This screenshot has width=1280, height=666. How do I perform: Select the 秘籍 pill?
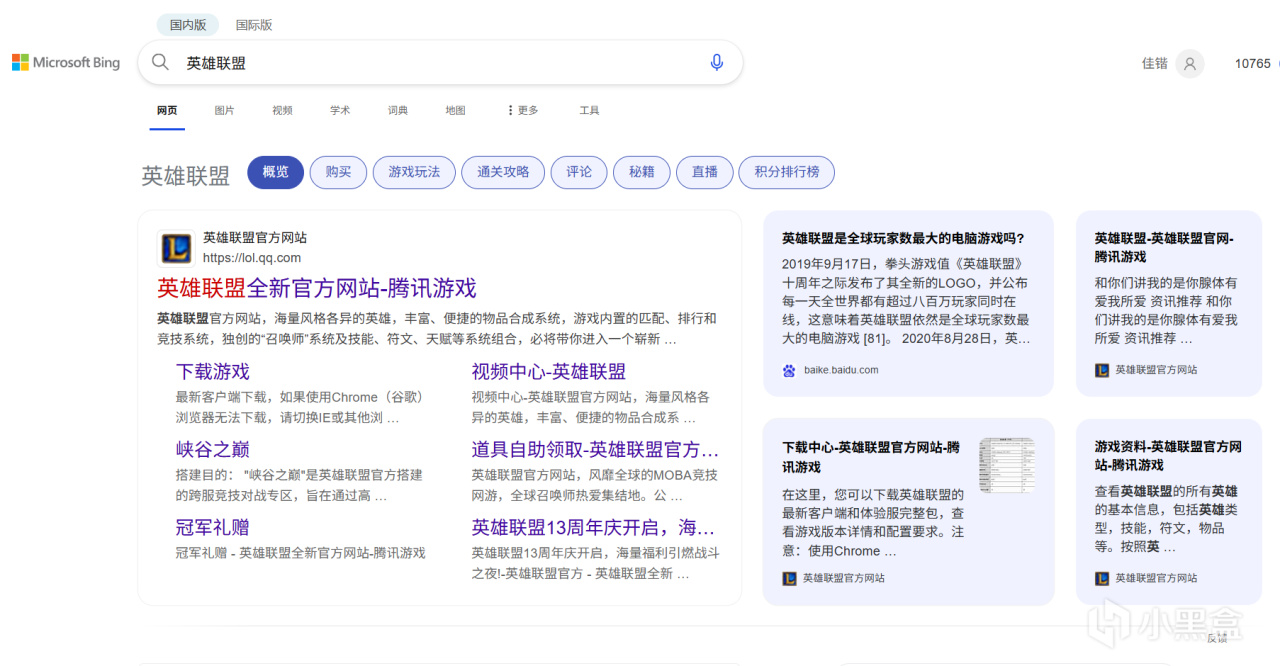pos(642,172)
